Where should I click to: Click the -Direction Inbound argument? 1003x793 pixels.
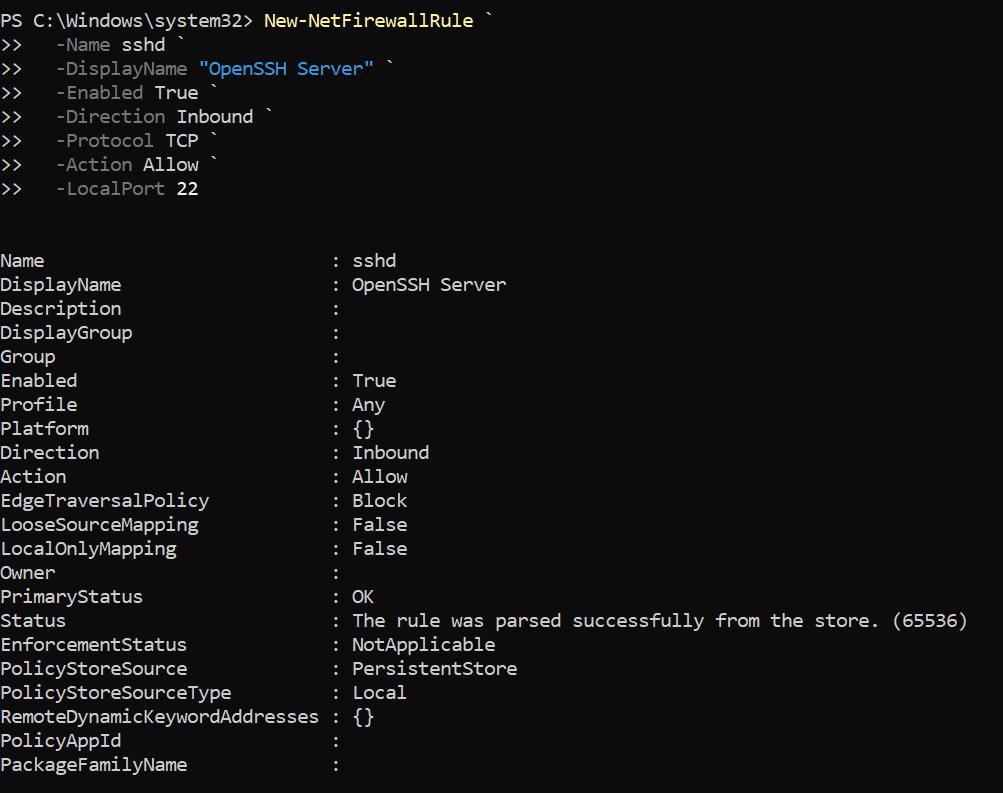coord(215,116)
